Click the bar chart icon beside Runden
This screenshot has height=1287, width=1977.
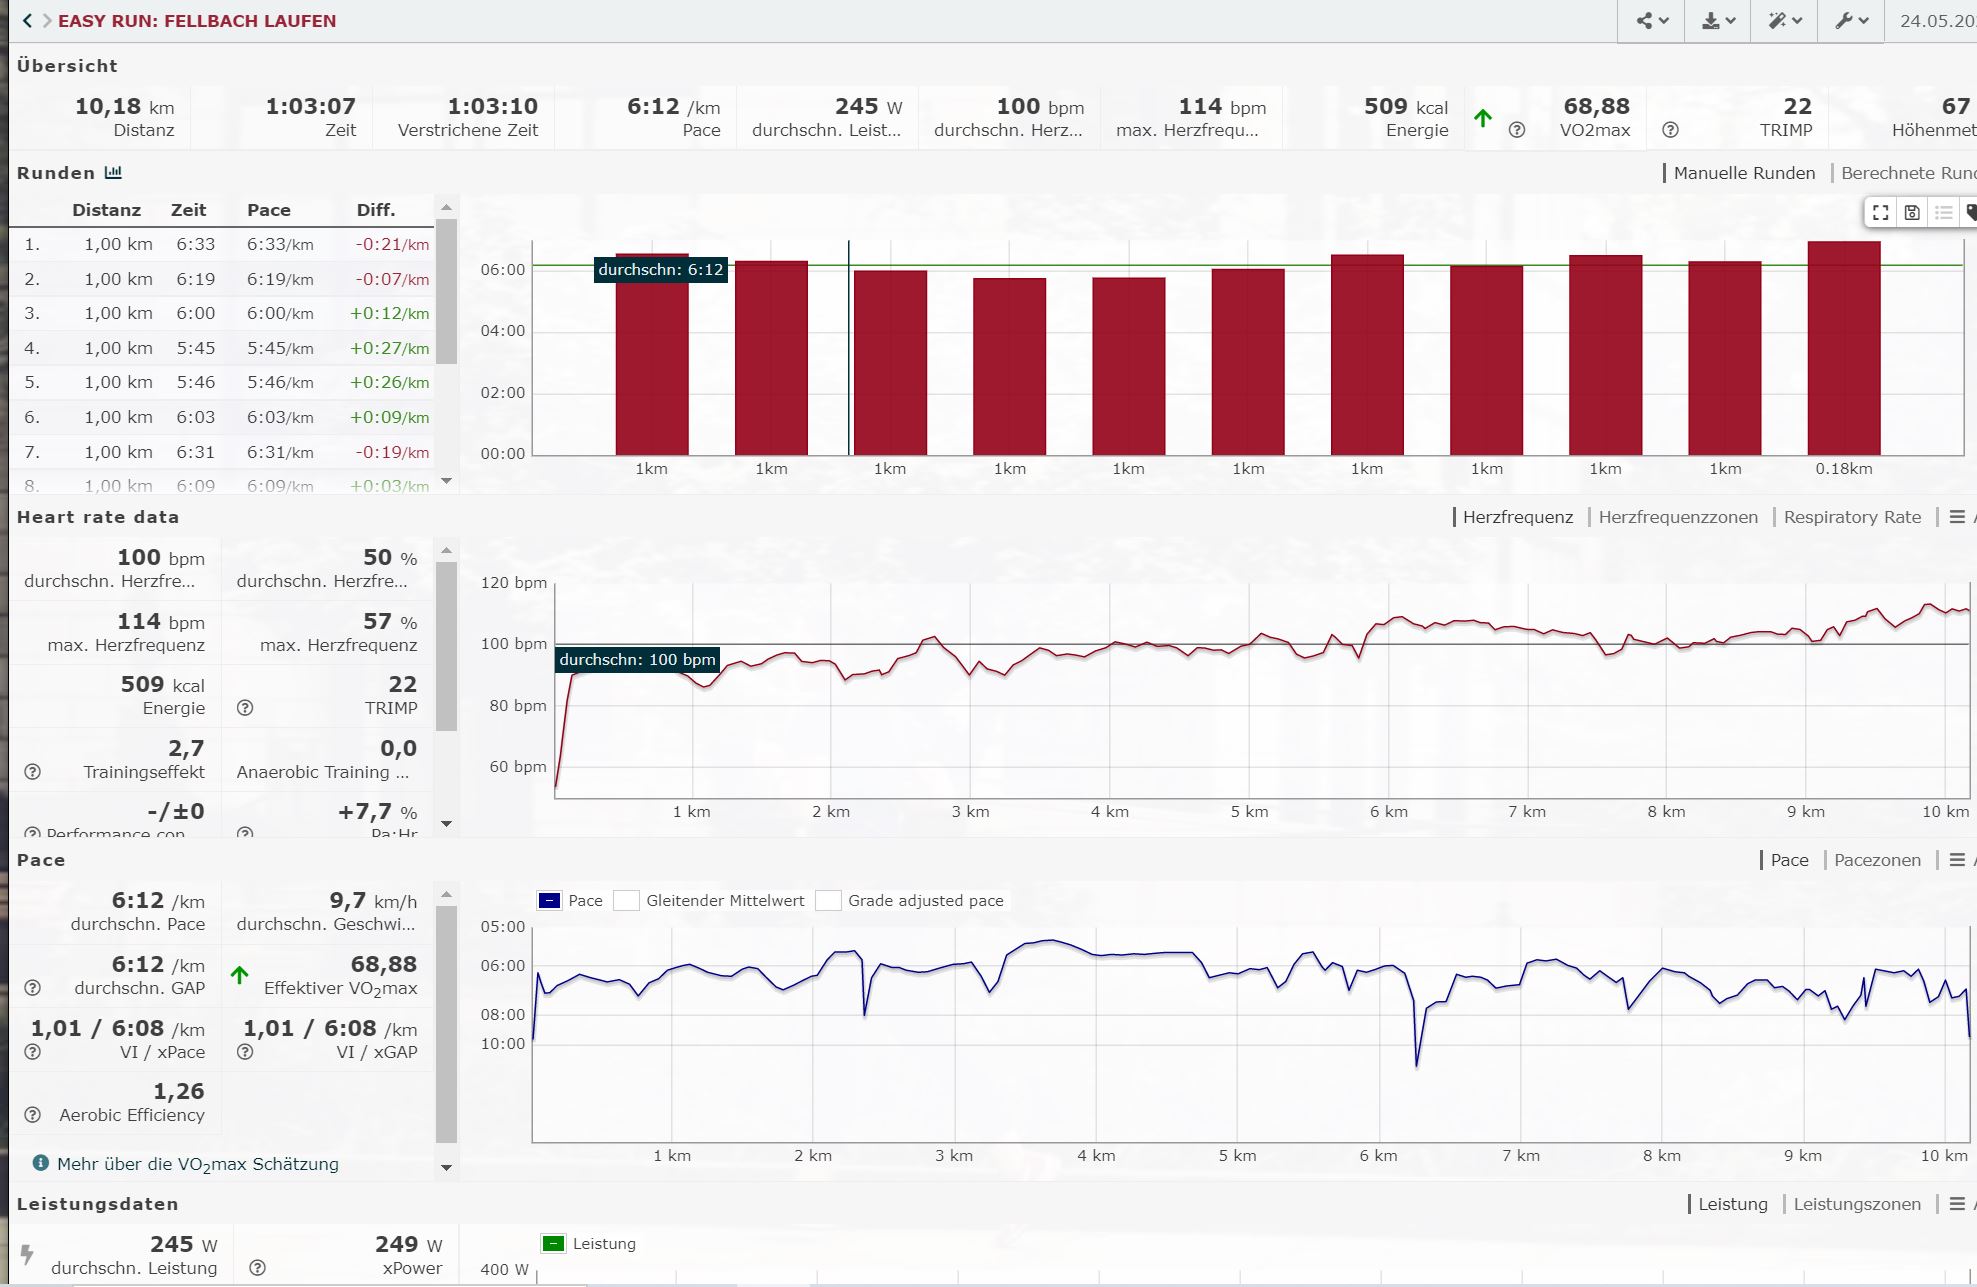[x=114, y=172]
